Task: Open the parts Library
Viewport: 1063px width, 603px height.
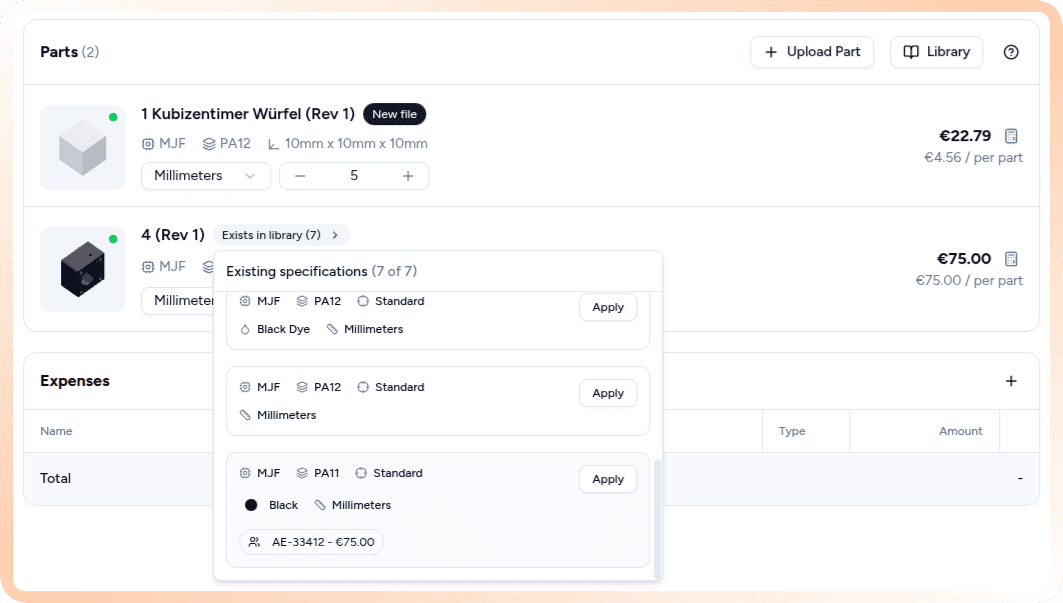Action: coord(936,52)
